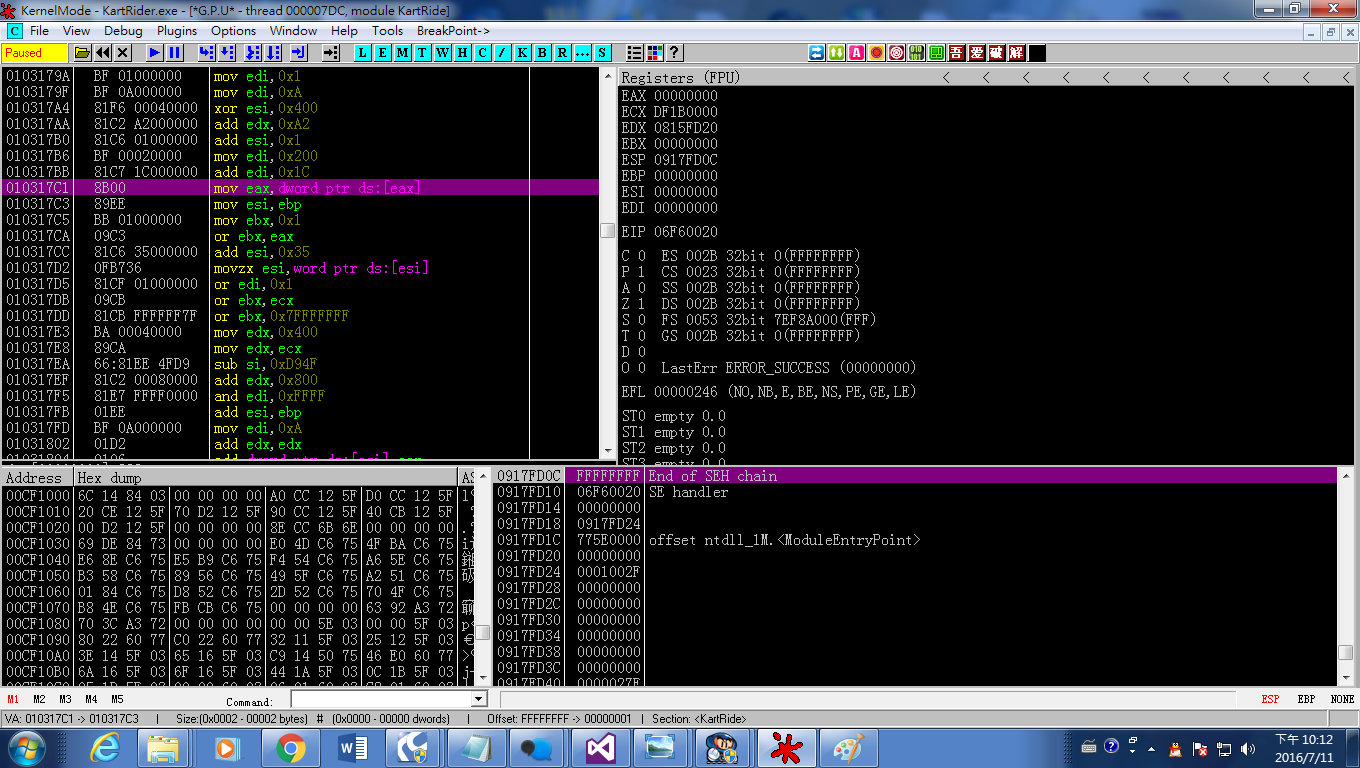
Task: Click the Open file folder icon
Action: [83, 53]
